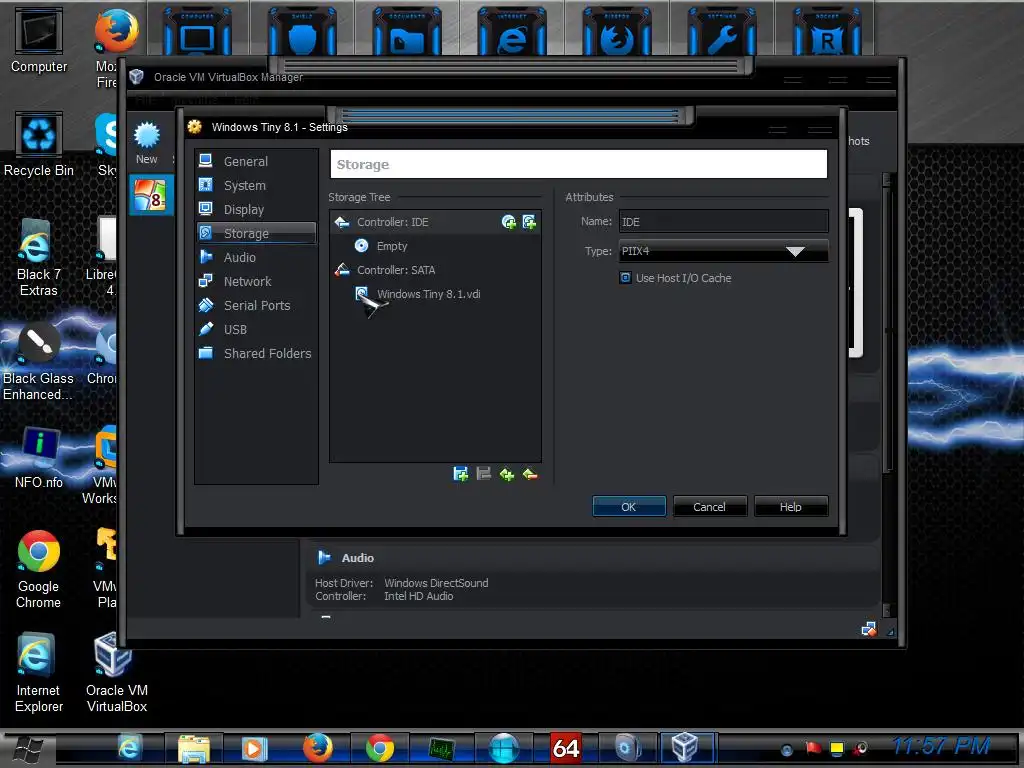Select Controller: IDE in Storage Tree
This screenshot has width=1024, height=768.
click(392, 222)
